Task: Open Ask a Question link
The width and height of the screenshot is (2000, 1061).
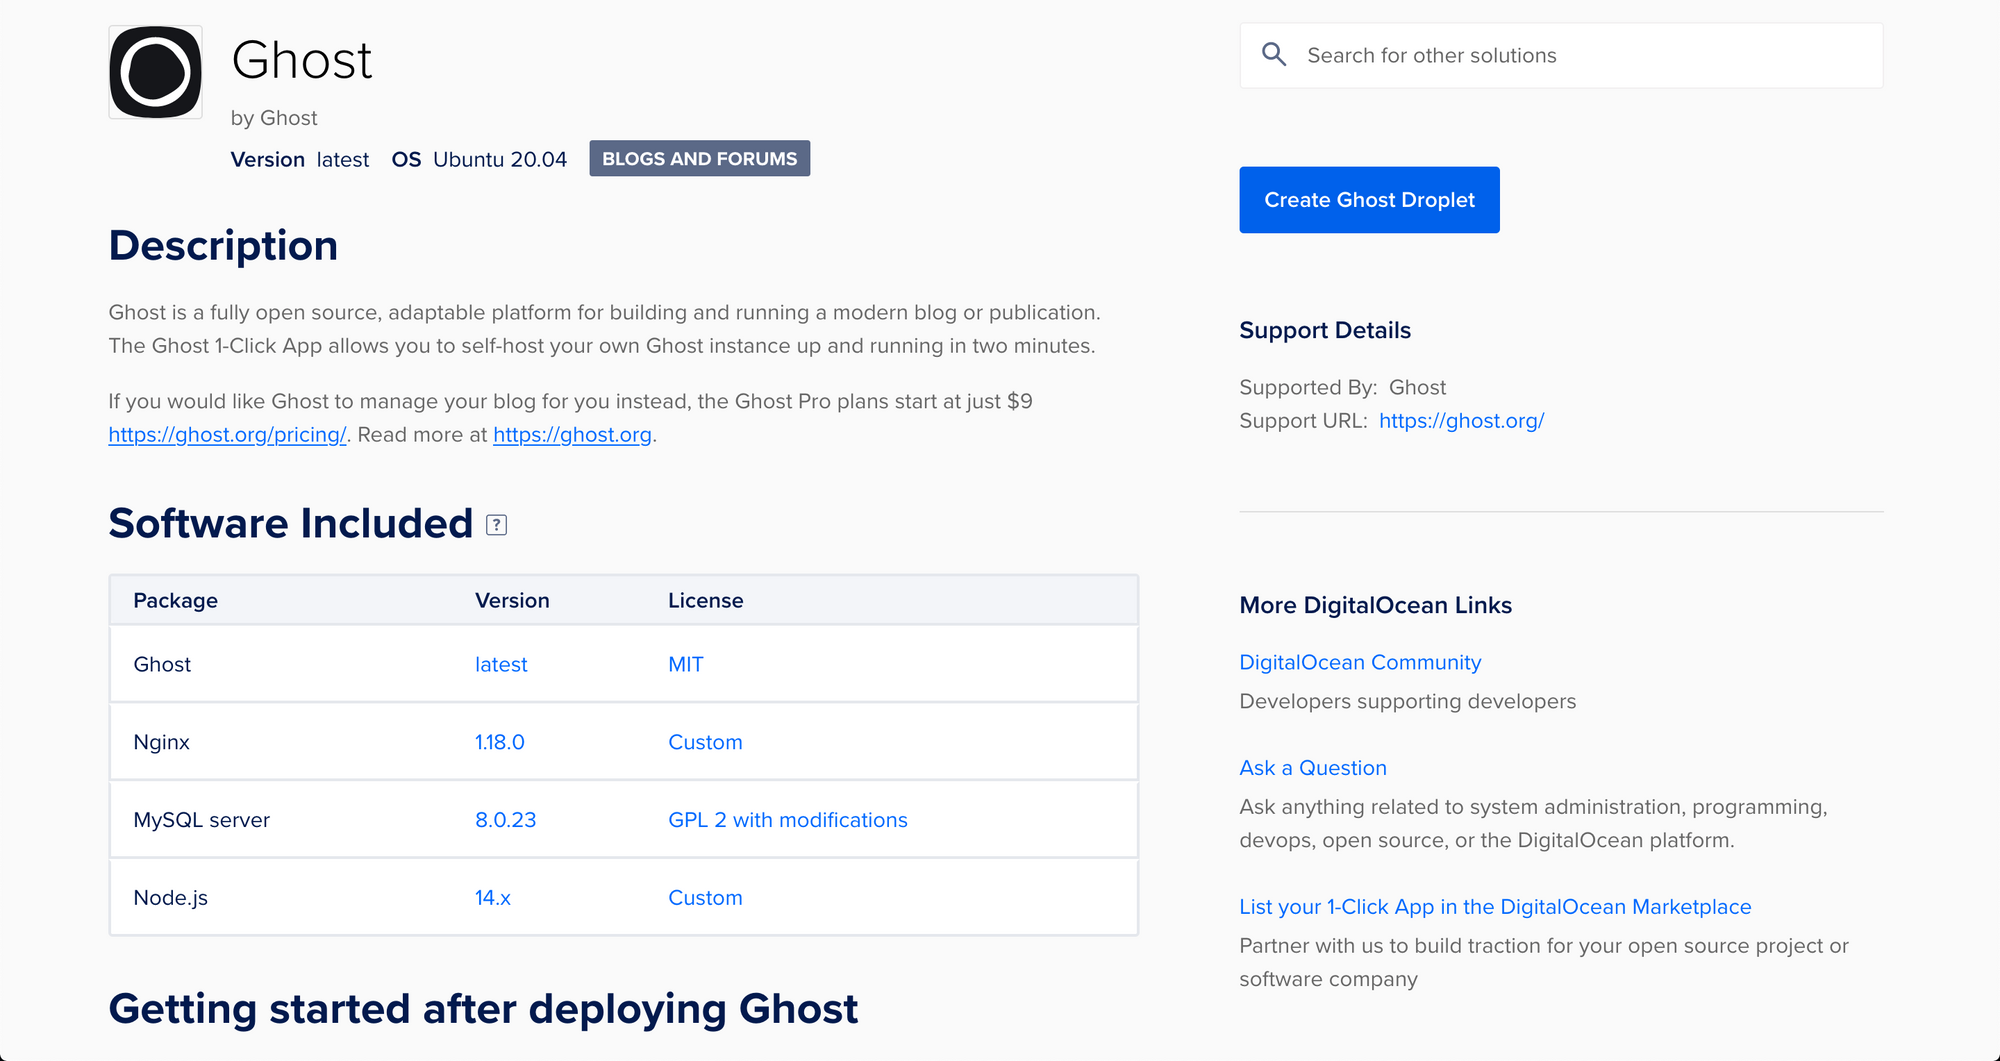Action: [1313, 768]
